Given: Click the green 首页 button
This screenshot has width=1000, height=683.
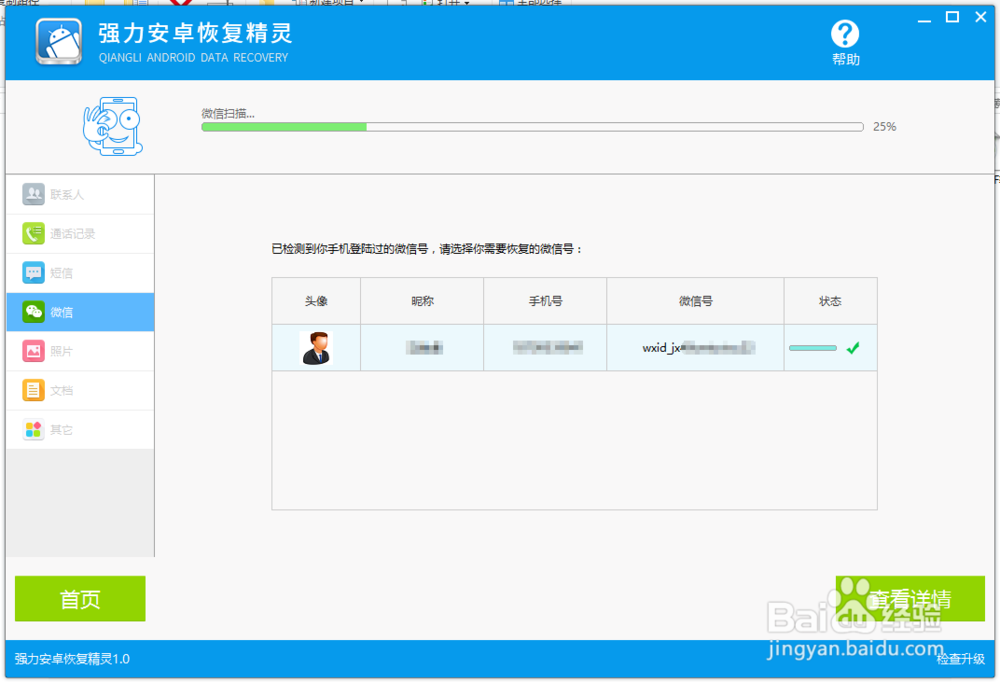Looking at the screenshot, I should [x=80, y=598].
